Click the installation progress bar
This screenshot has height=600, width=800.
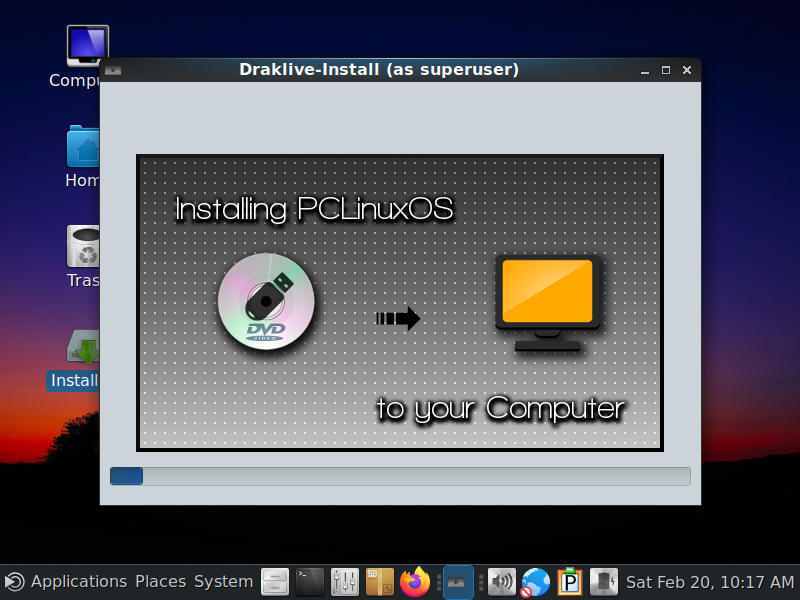(x=400, y=477)
